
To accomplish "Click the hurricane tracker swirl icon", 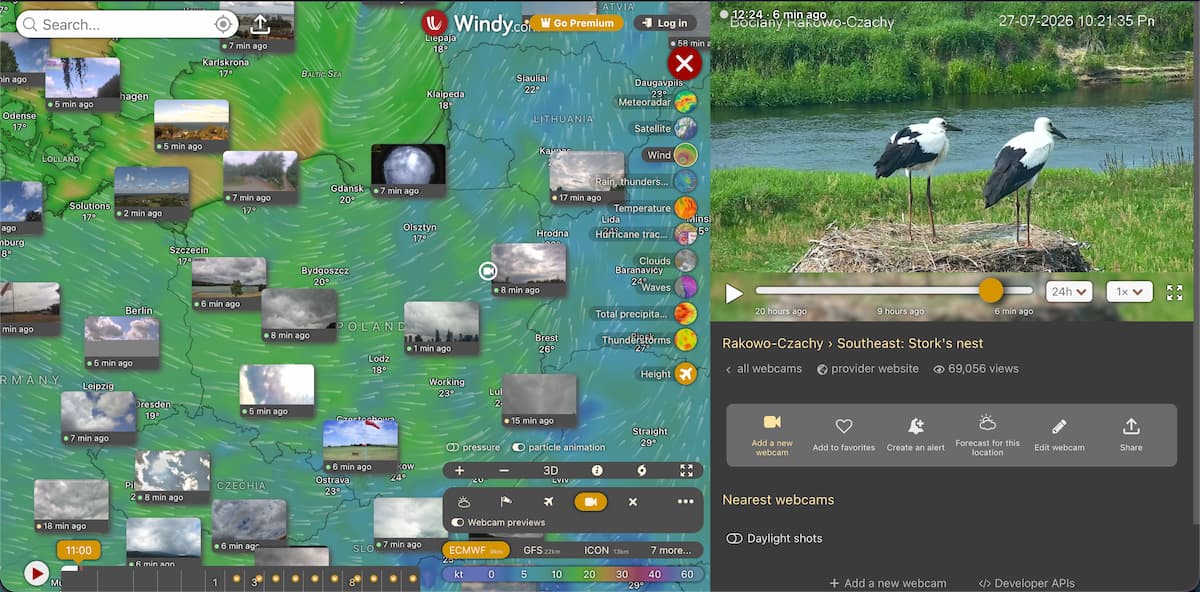I will pyautogui.click(x=641, y=471).
